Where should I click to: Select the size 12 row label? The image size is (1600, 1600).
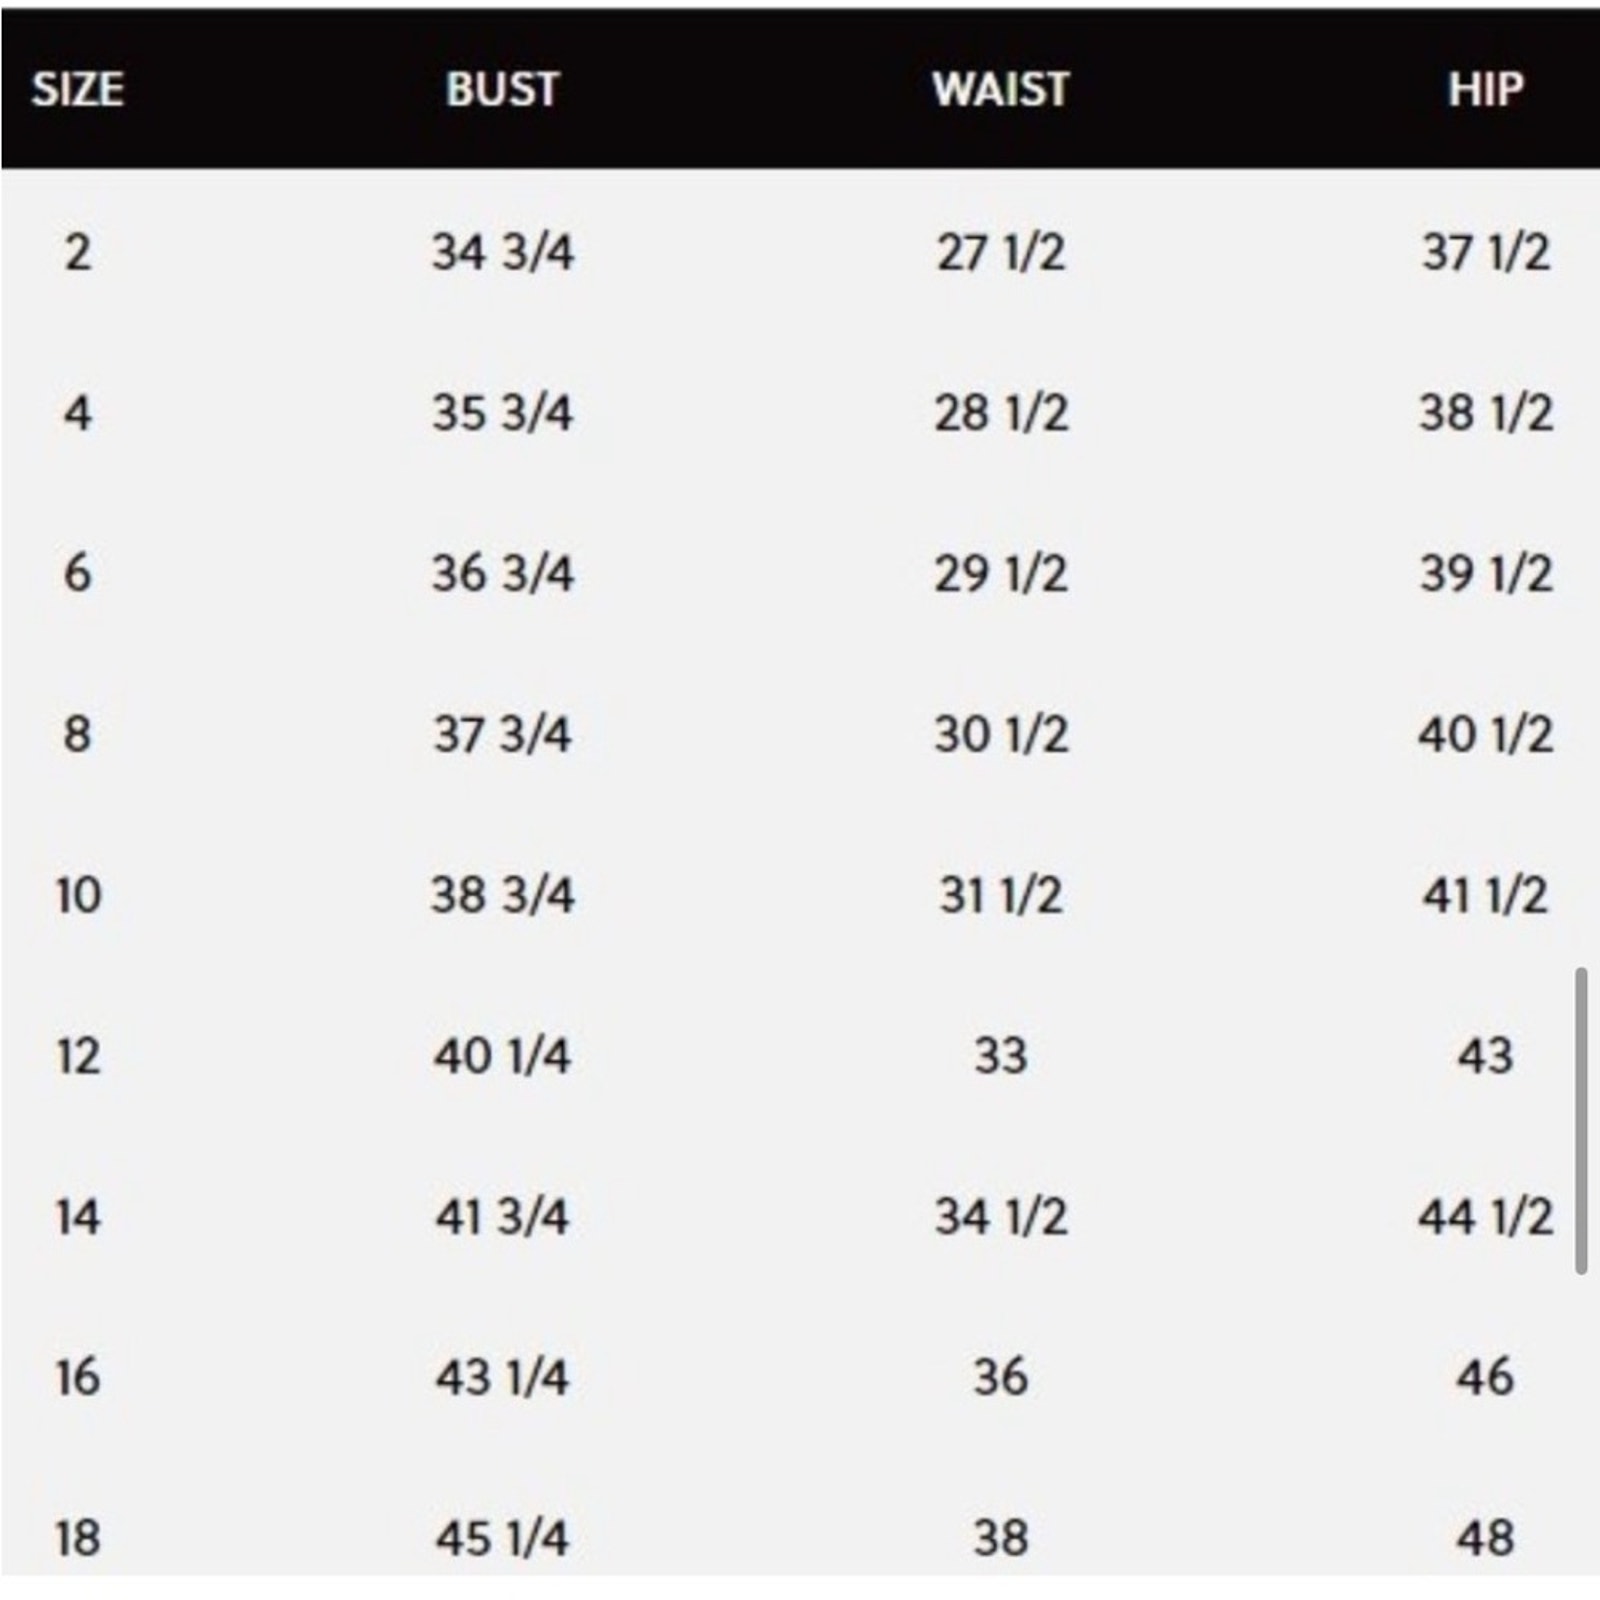[x=78, y=1056]
